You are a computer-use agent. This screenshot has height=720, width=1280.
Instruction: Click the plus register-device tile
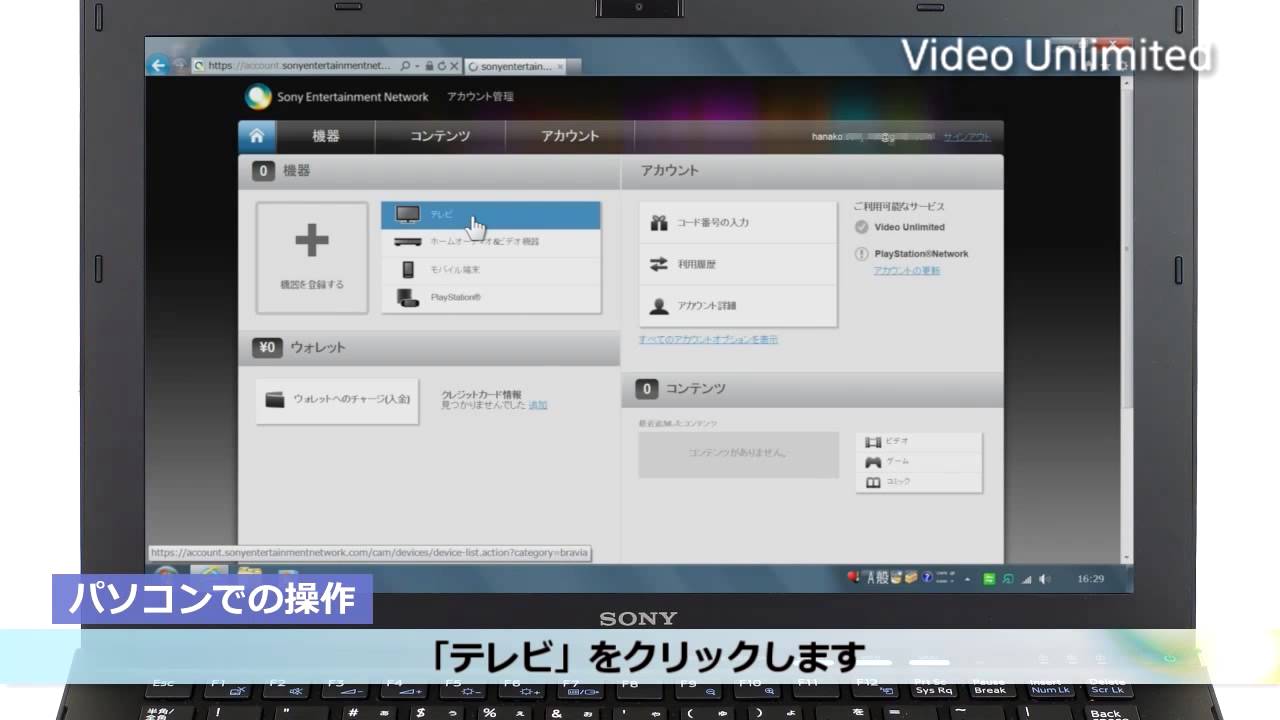point(312,257)
